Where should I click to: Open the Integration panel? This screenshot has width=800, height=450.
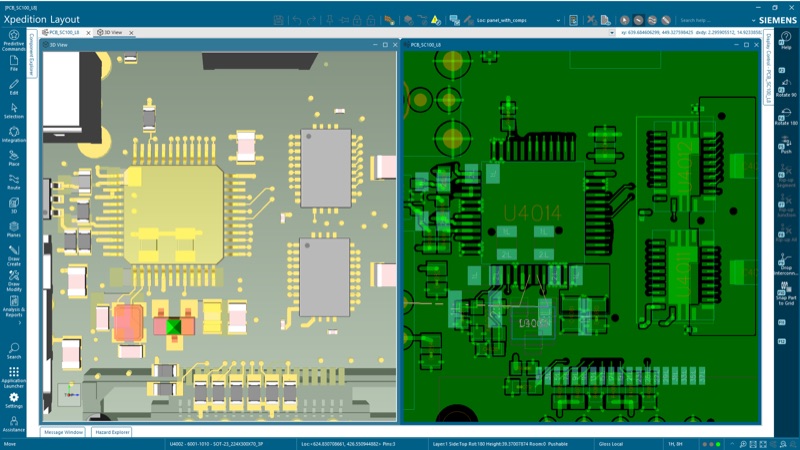pyautogui.click(x=14, y=135)
